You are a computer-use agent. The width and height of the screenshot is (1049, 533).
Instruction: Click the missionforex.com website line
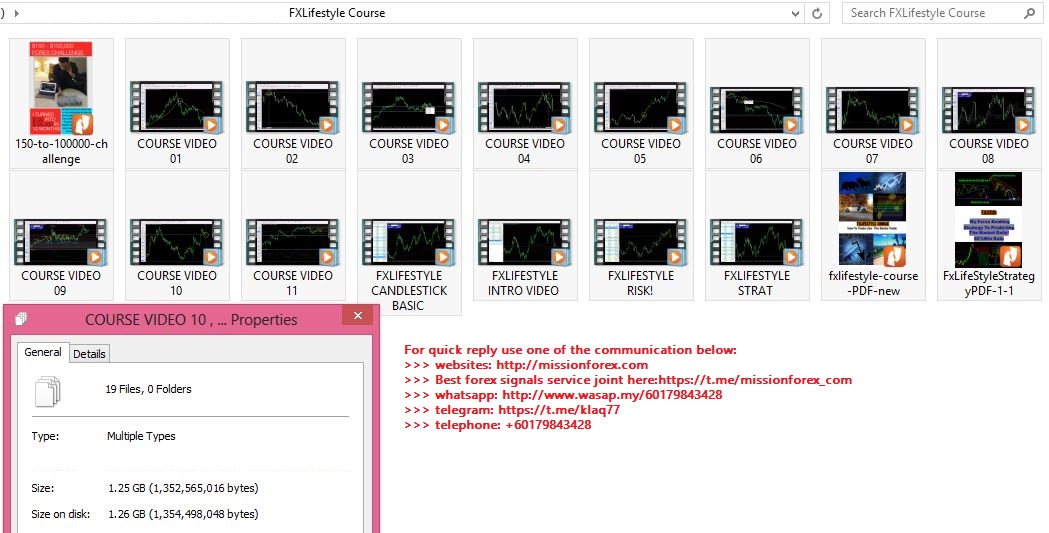tap(526, 365)
